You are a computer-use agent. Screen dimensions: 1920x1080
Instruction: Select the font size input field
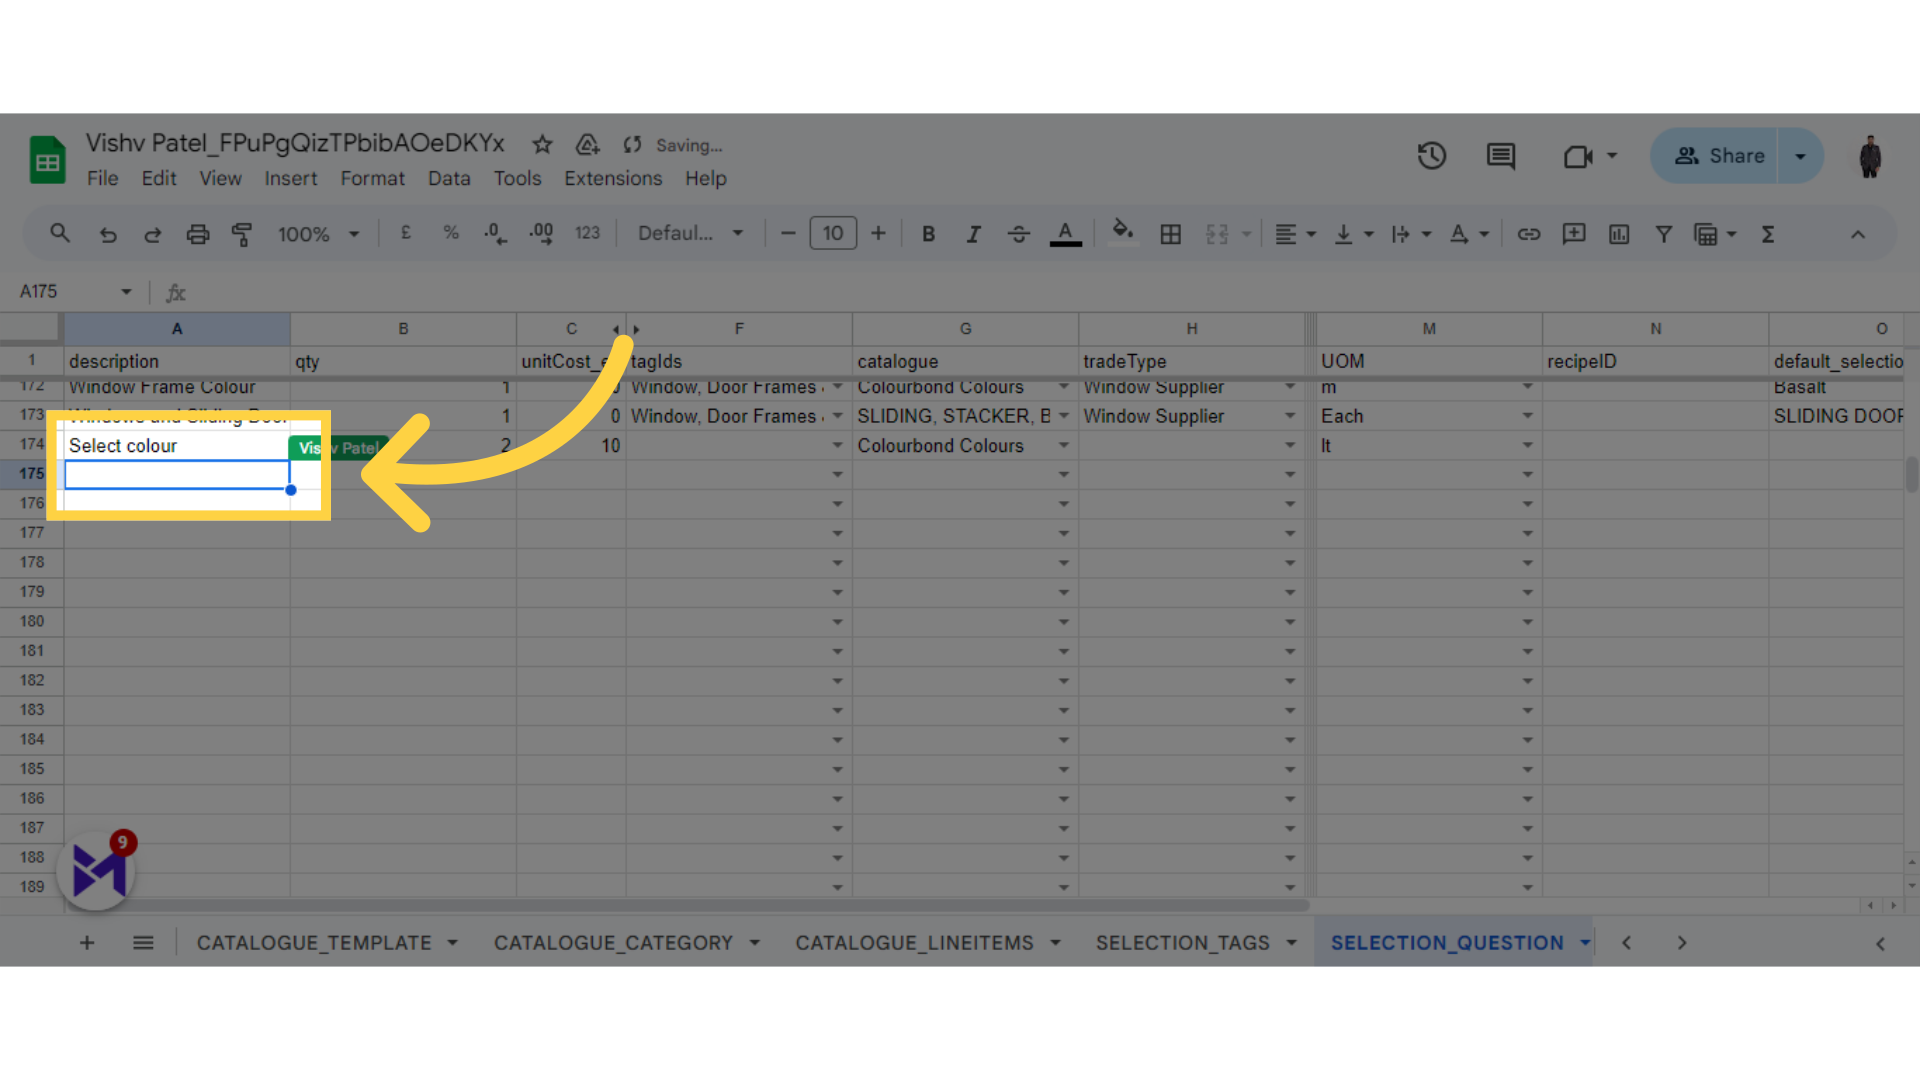pyautogui.click(x=832, y=233)
